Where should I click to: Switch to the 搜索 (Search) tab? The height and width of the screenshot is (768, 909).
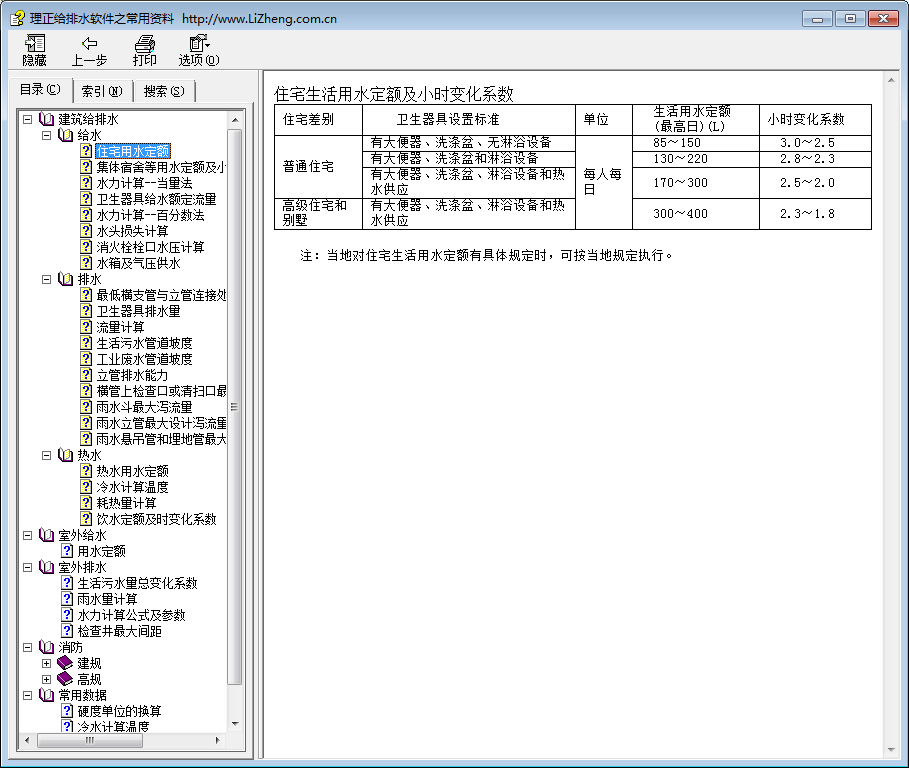click(x=163, y=91)
